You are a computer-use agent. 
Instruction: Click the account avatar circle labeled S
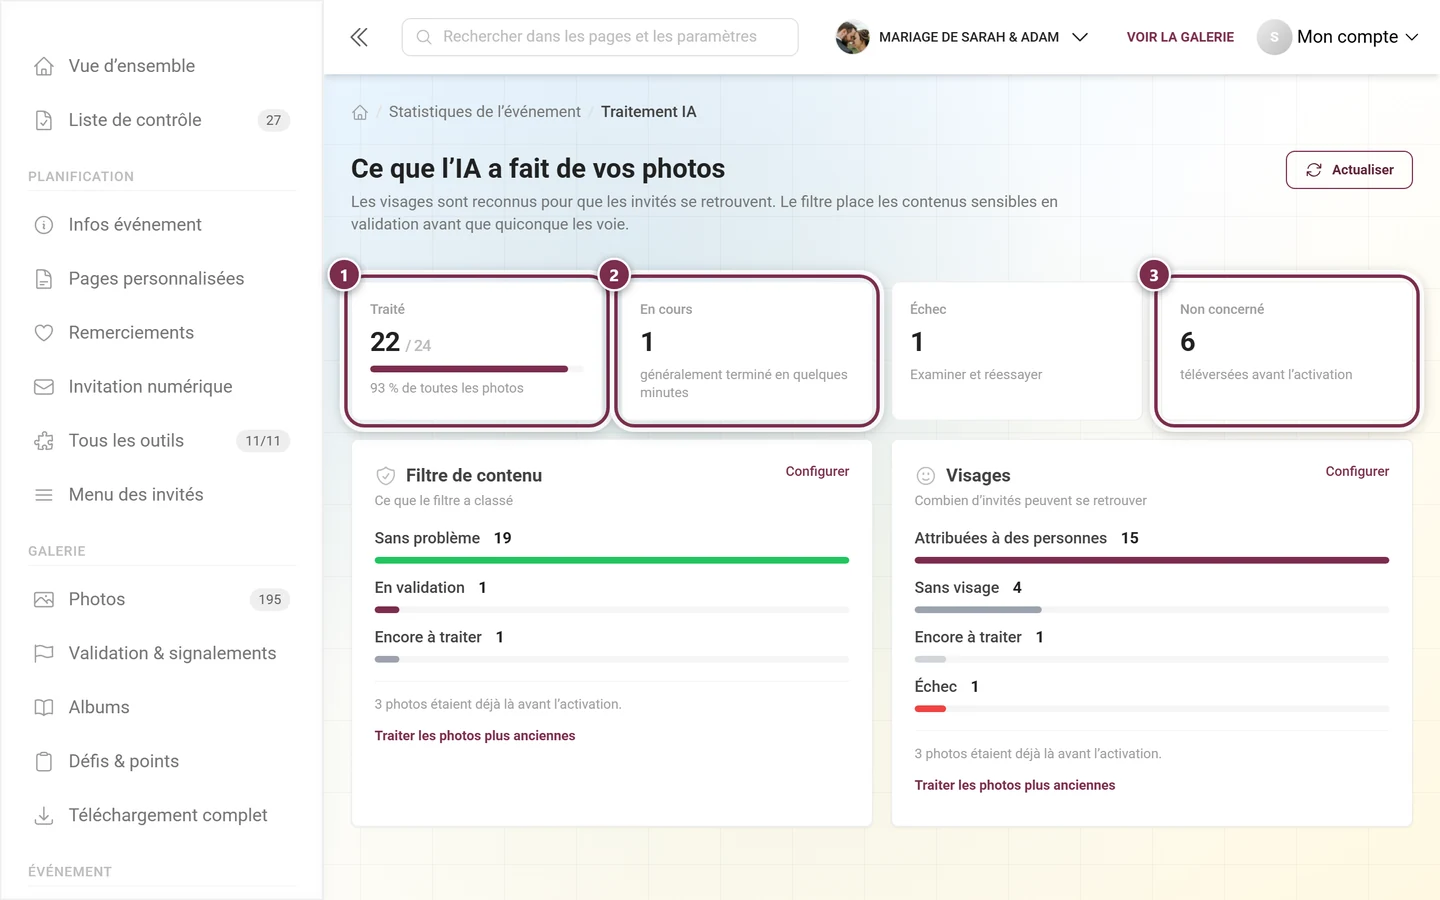click(1274, 37)
